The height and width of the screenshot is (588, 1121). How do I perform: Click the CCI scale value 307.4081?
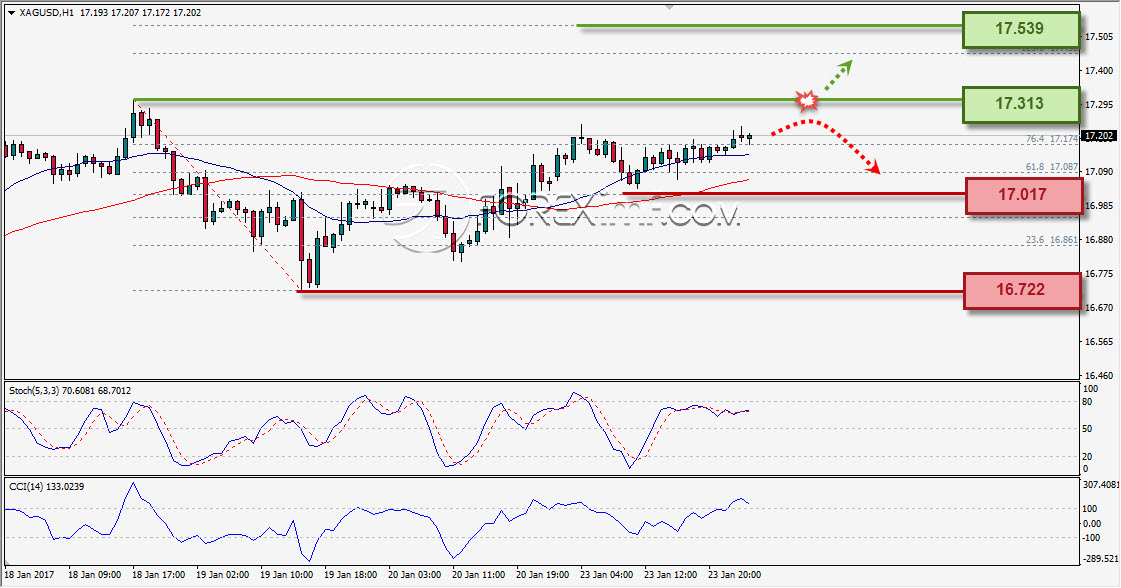(x=1101, y=484)
